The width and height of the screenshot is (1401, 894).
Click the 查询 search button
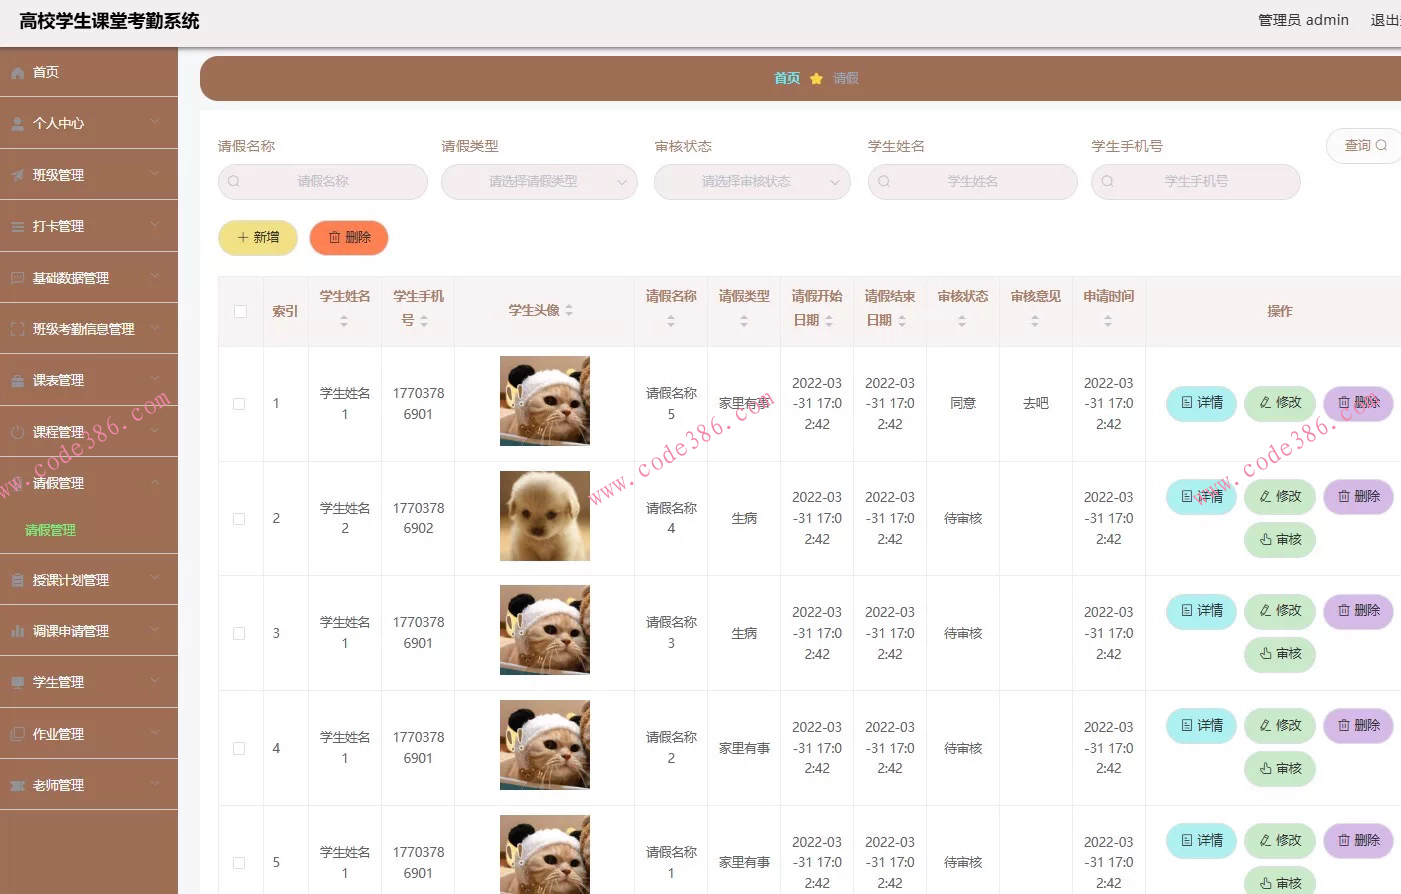[1365, 146]
